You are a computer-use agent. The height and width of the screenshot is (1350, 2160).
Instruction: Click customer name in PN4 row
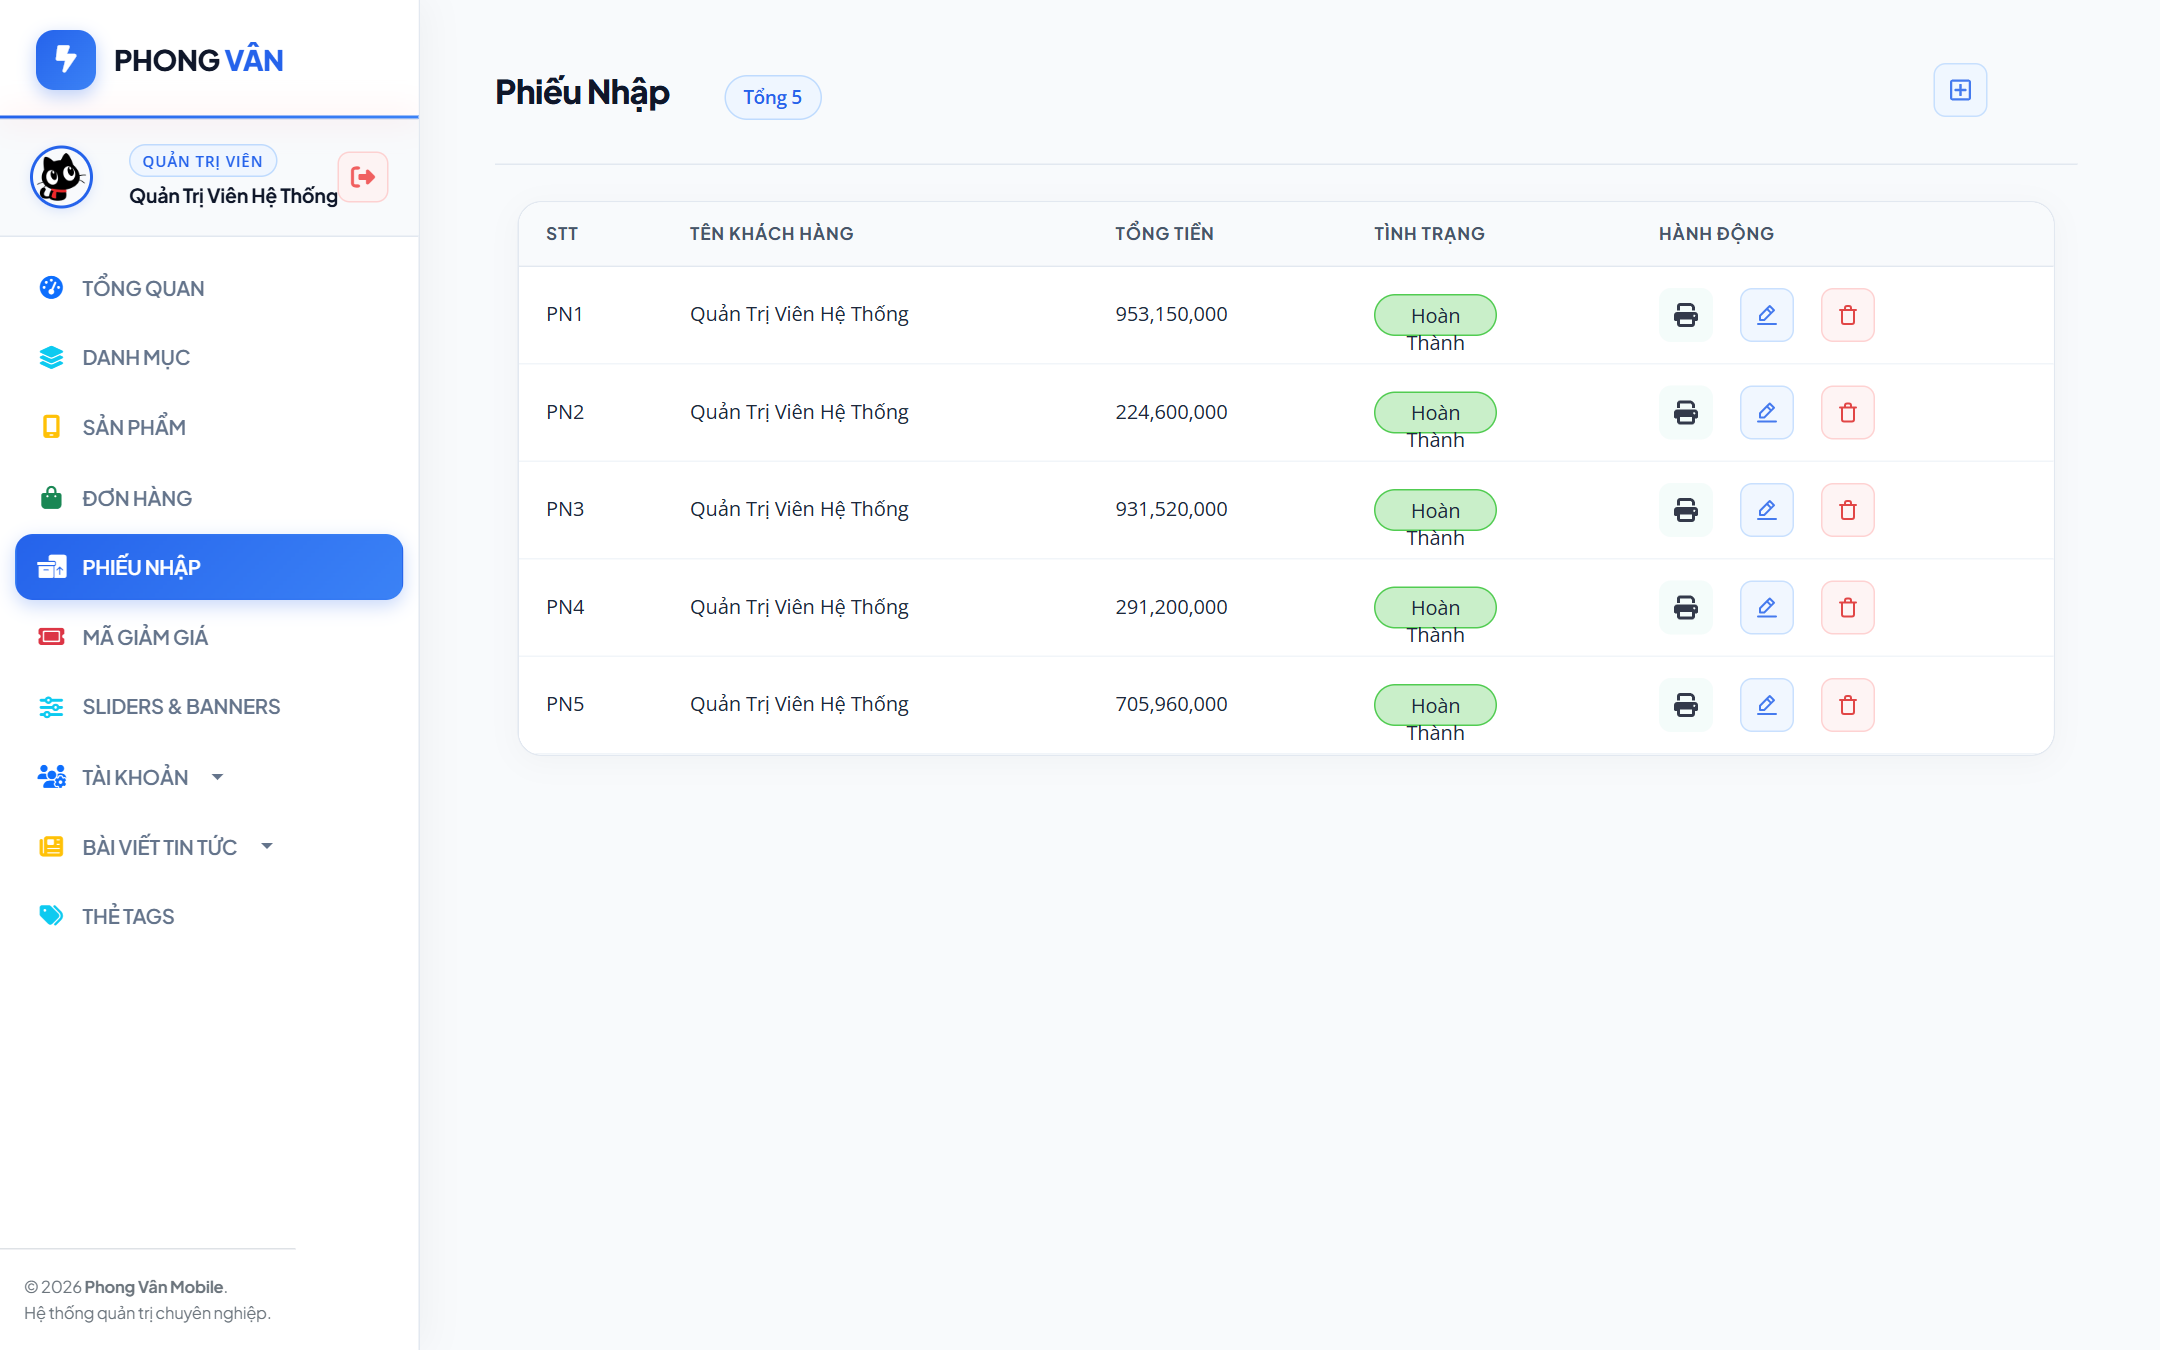click(799, 607)
